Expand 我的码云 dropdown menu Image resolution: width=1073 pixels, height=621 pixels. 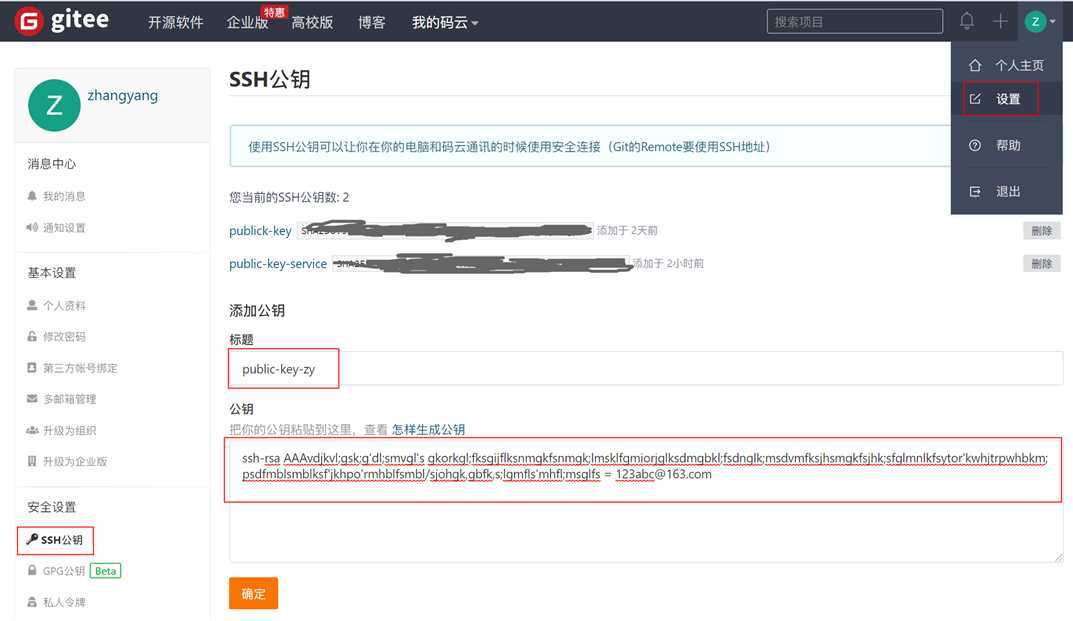445,23
